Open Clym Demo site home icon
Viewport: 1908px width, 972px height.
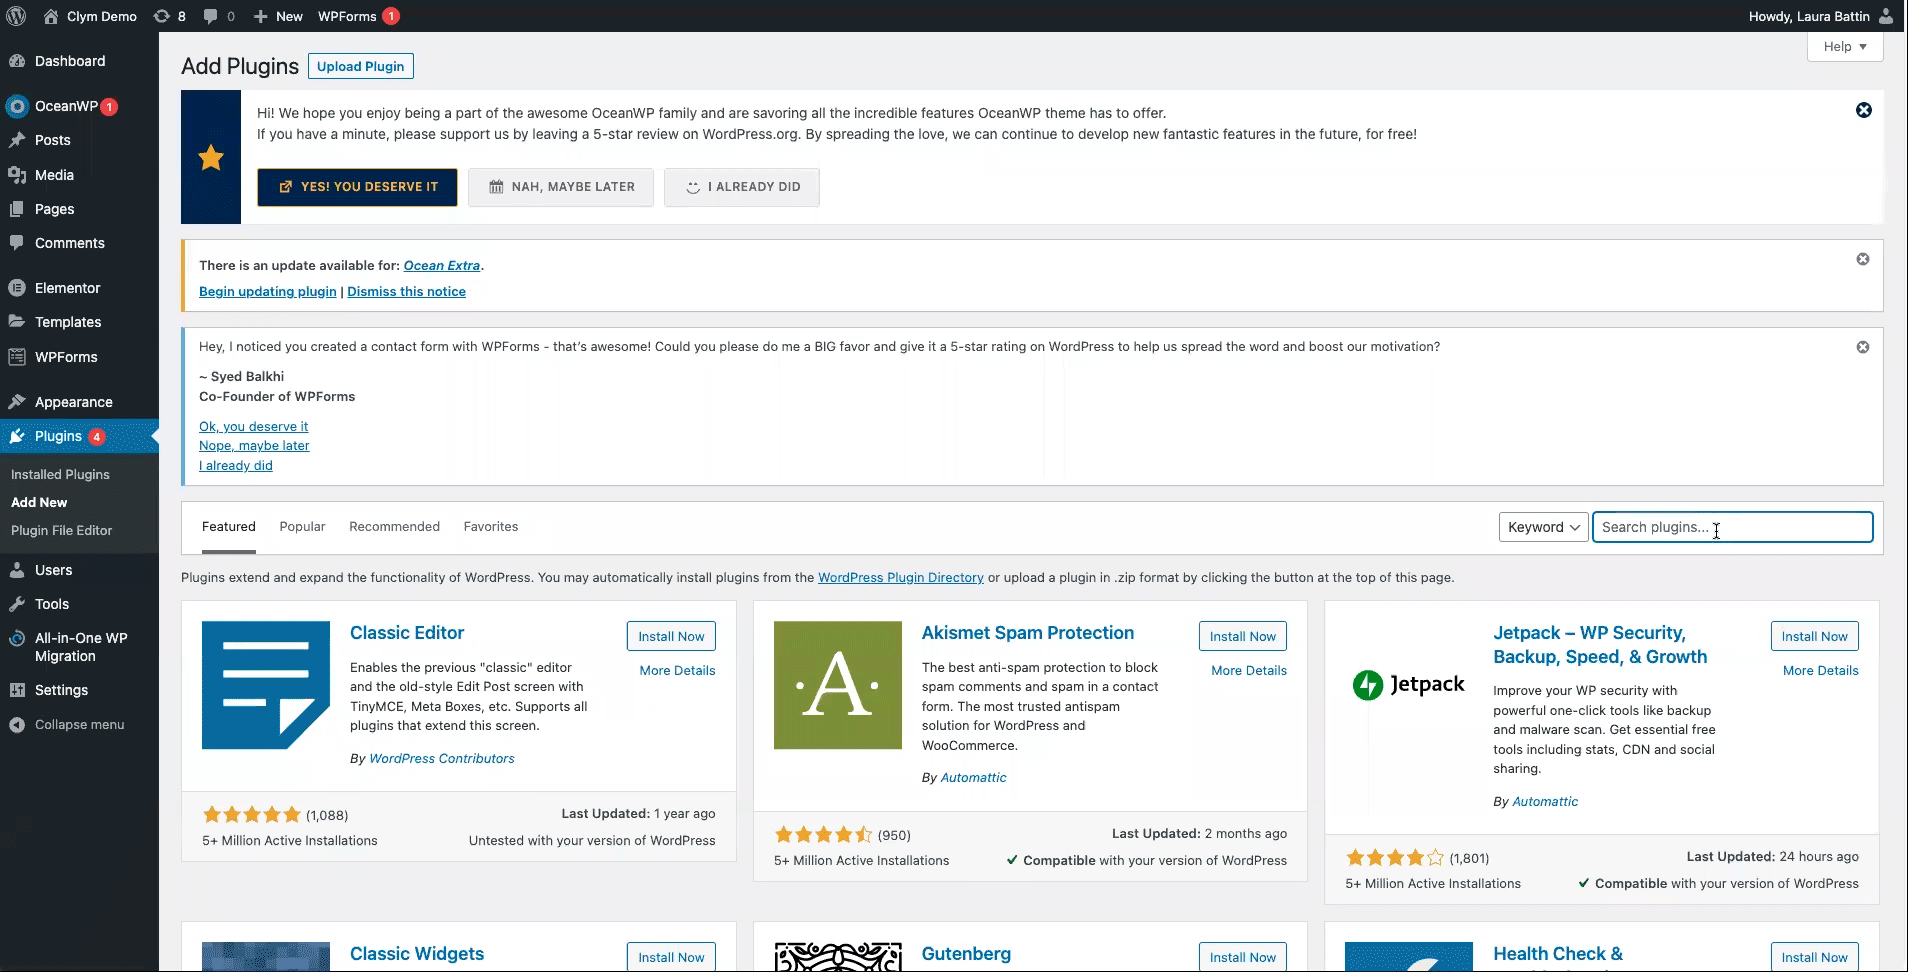[51, 16]
